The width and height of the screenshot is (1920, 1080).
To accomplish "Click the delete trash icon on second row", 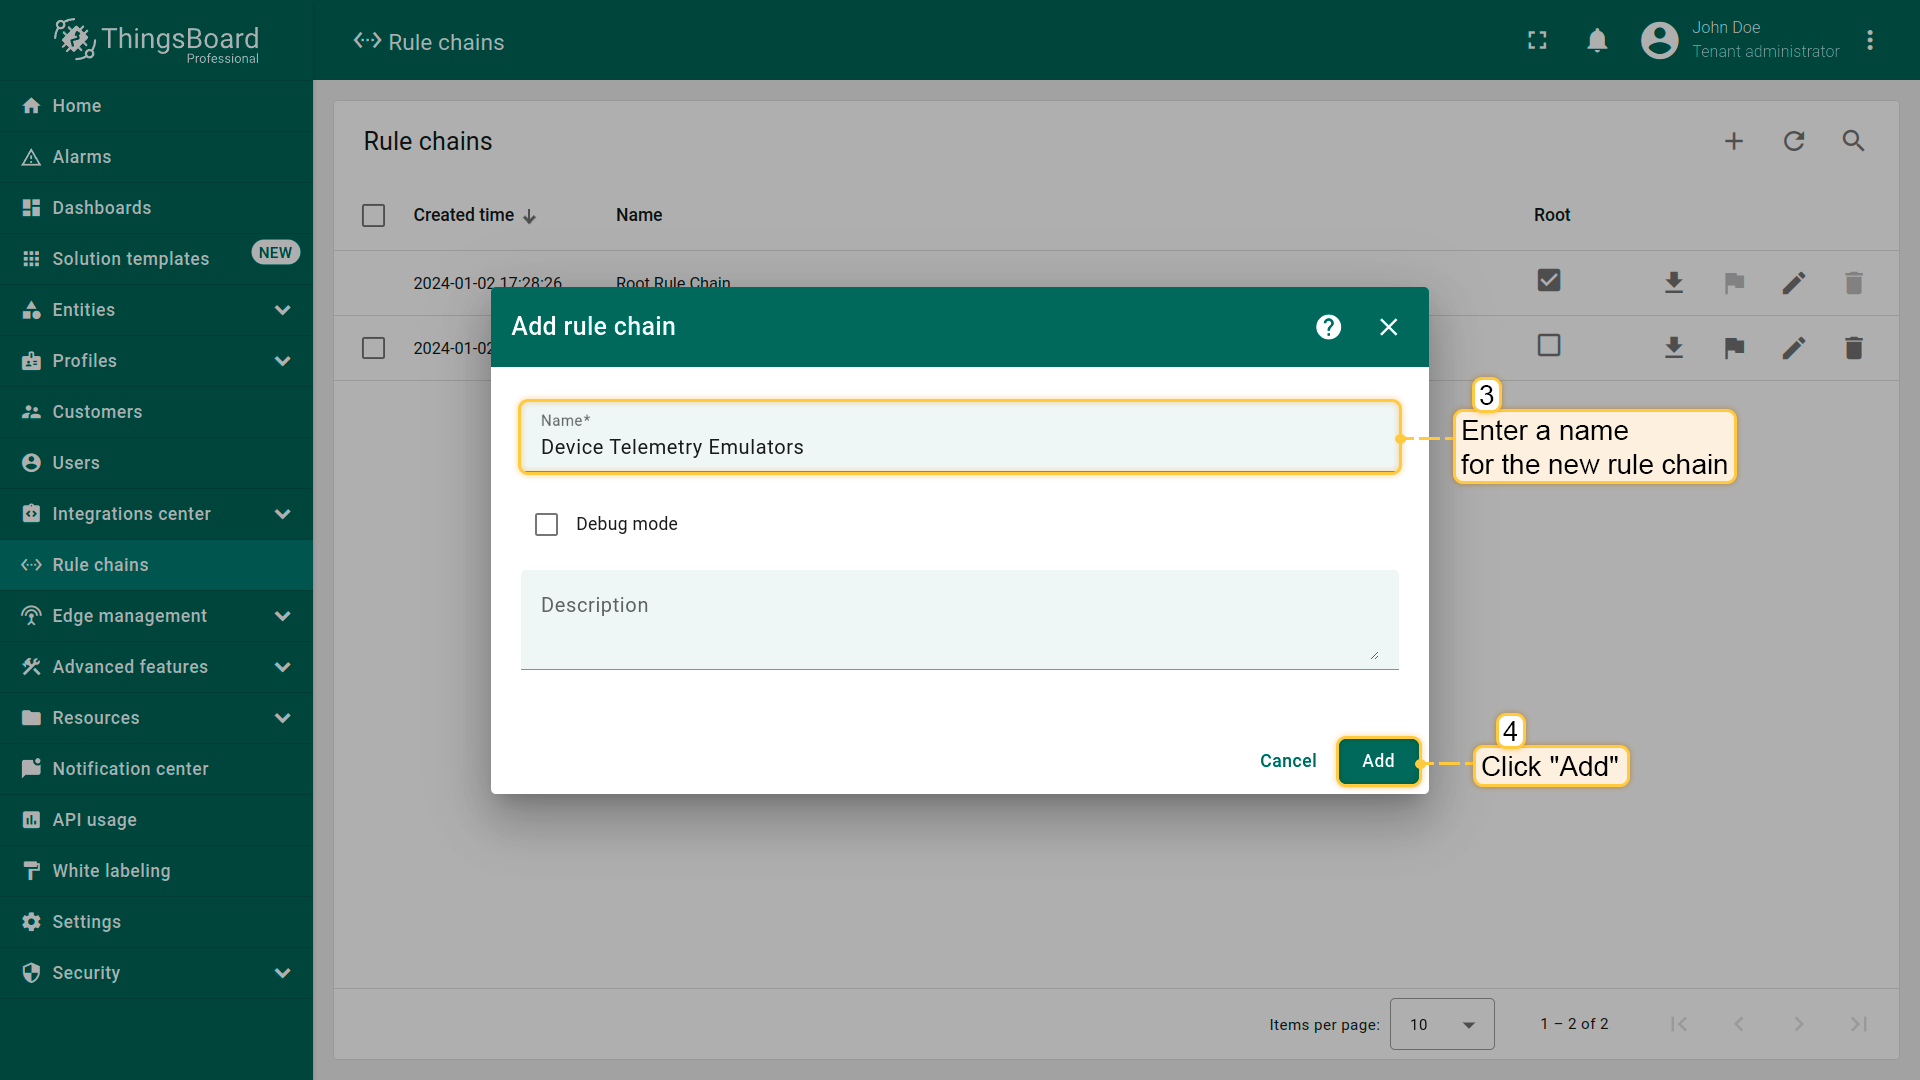I will point(1853,348).
